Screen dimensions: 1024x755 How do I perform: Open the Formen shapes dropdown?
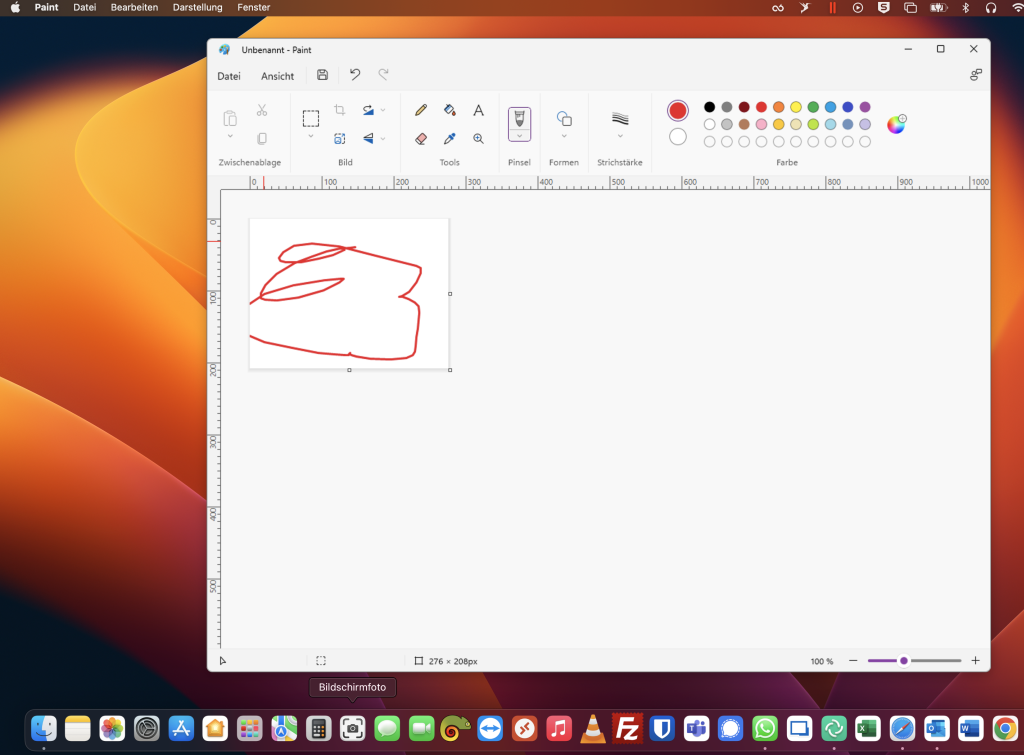[x=564, y=136]
